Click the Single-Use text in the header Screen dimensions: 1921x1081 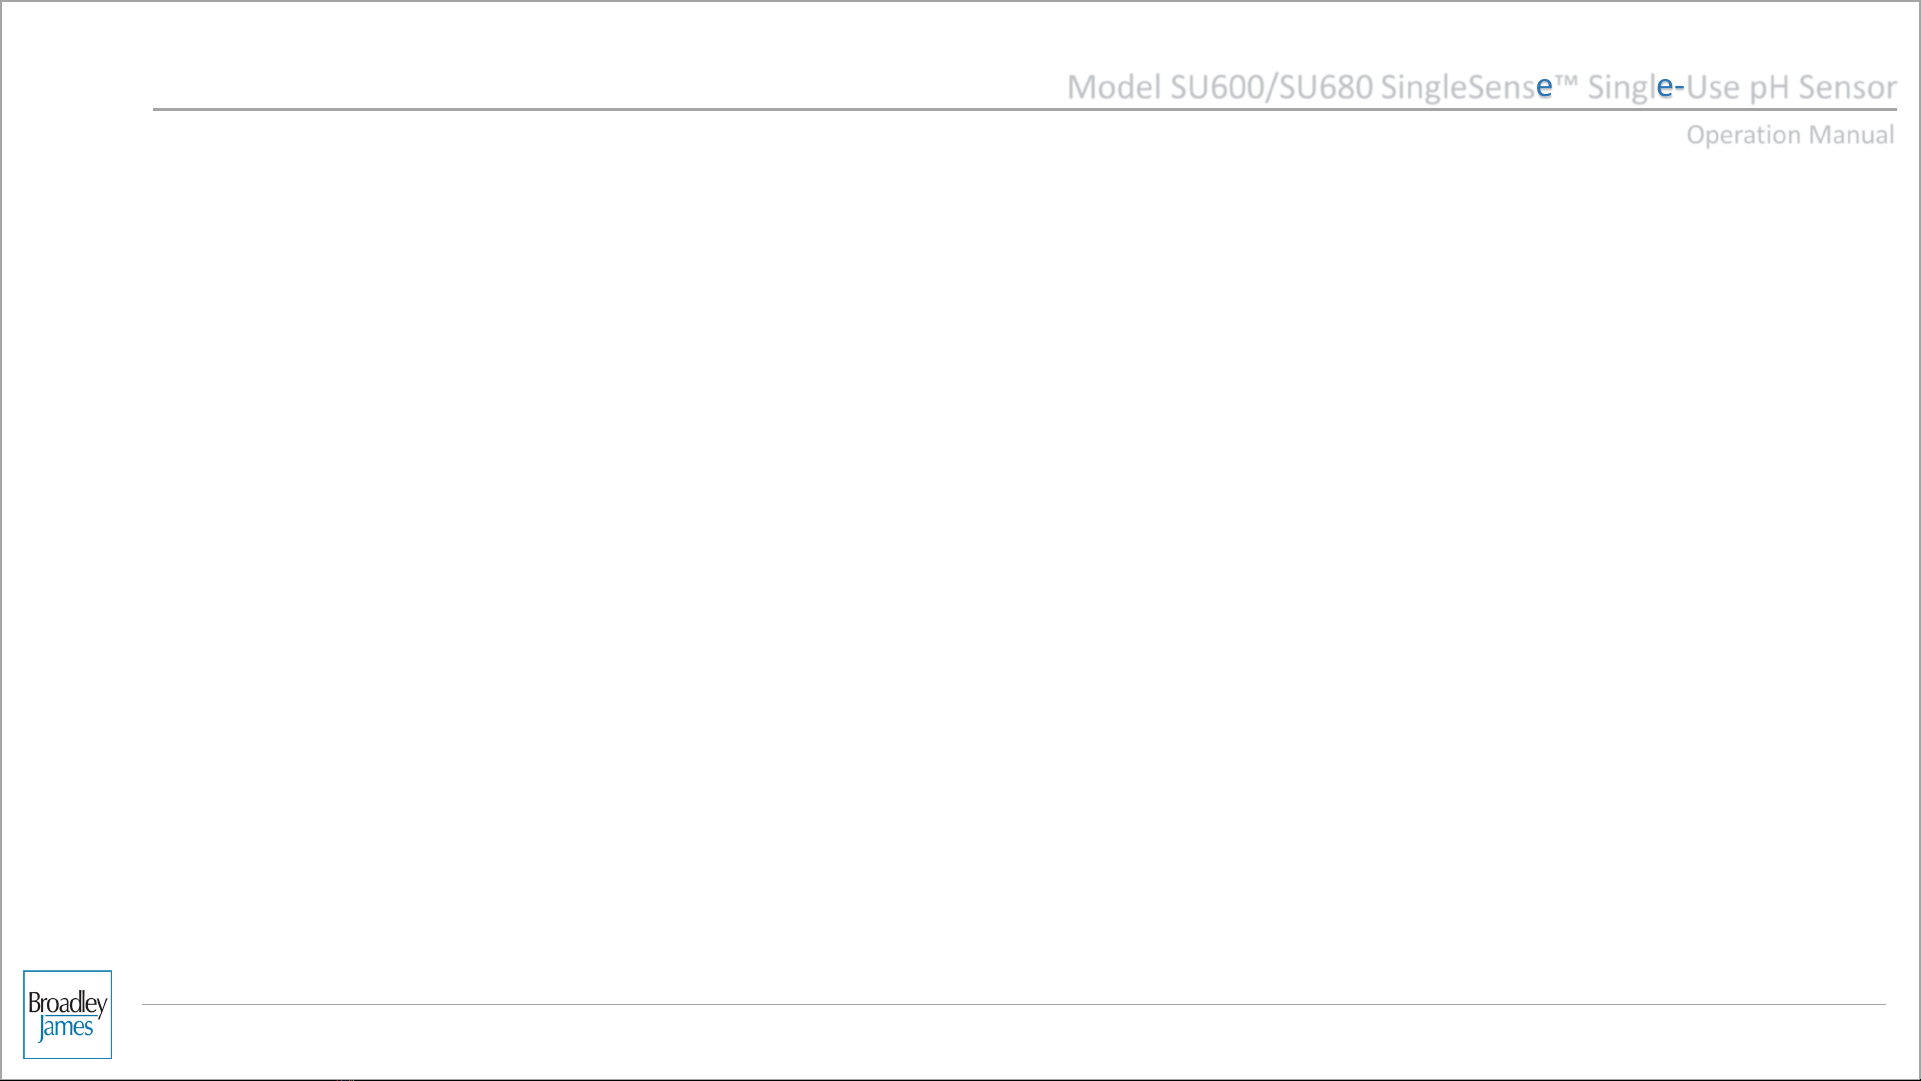pos(1664,88)
